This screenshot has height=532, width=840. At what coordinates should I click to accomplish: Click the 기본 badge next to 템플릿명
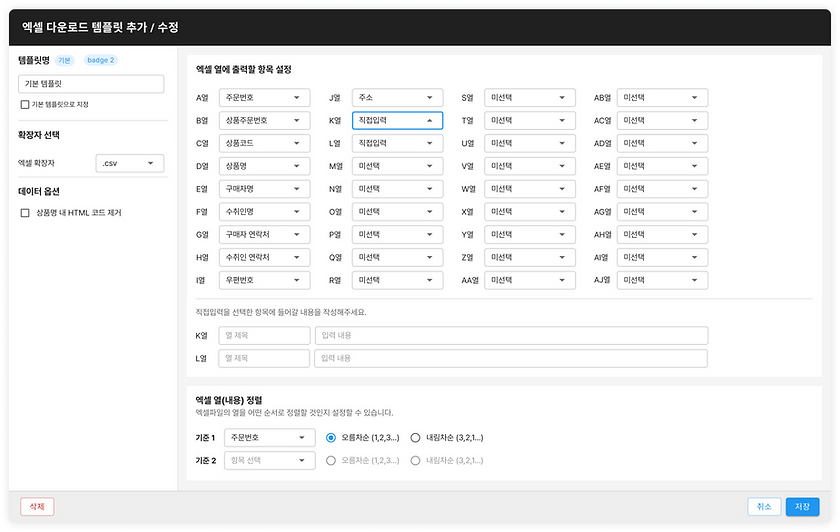64,61
